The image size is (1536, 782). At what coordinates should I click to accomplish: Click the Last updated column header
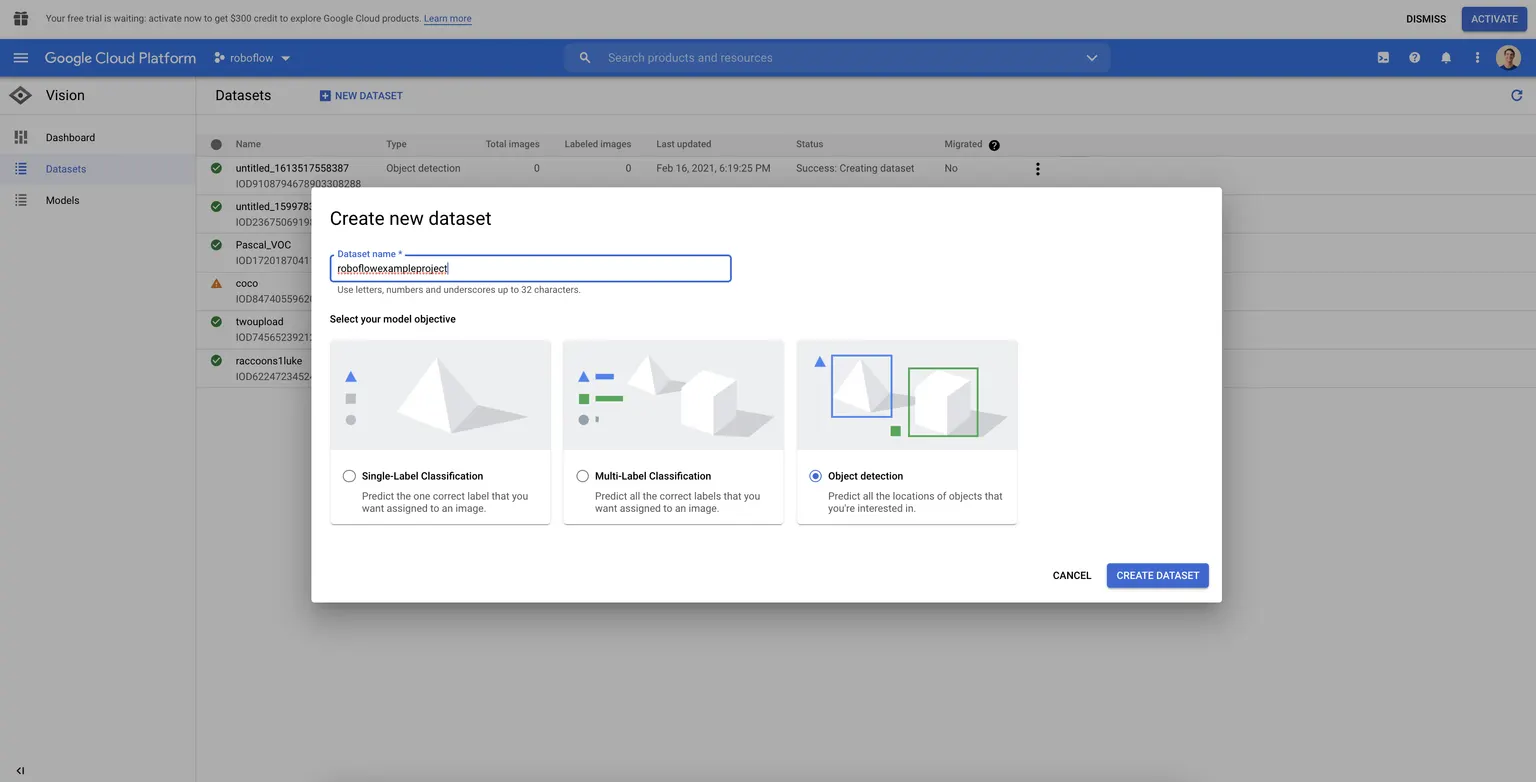[x=683, y=144]
